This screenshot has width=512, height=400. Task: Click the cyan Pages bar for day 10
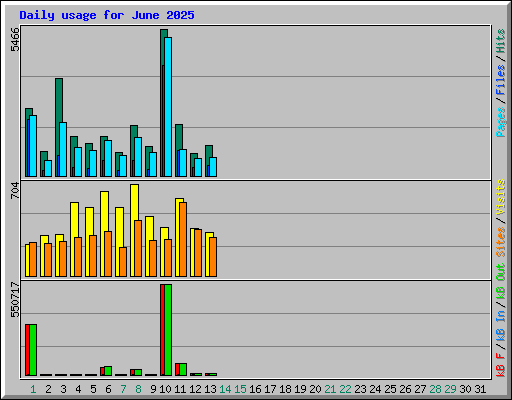point(168,107)
